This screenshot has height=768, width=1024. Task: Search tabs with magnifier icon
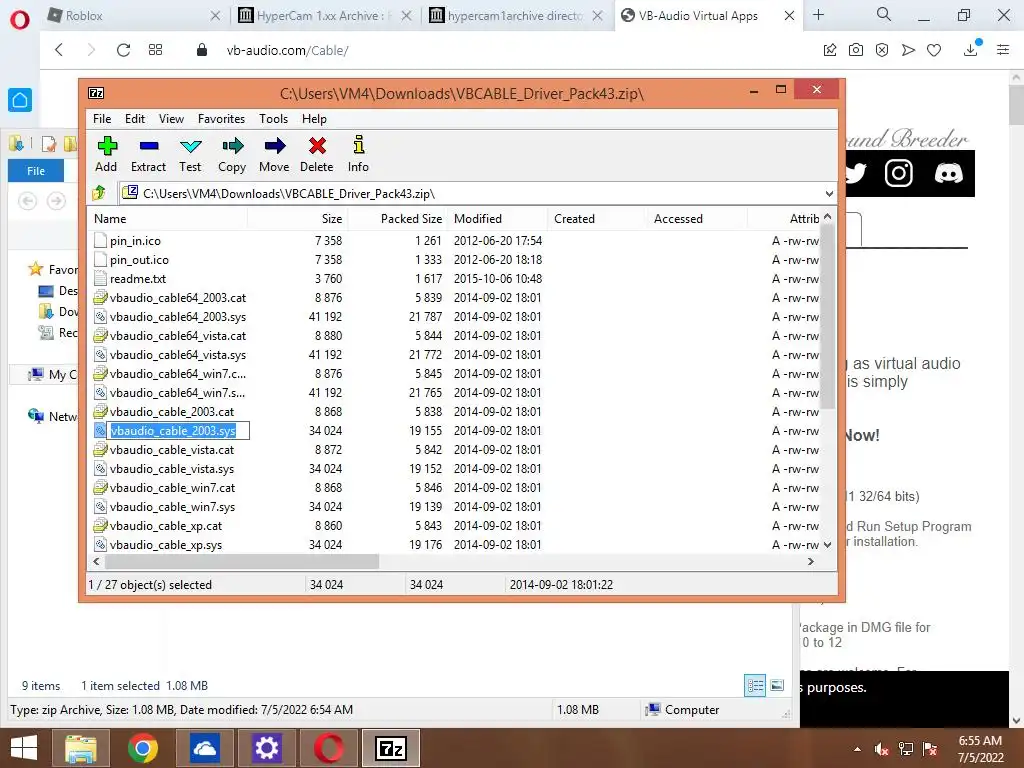point(884,14)
